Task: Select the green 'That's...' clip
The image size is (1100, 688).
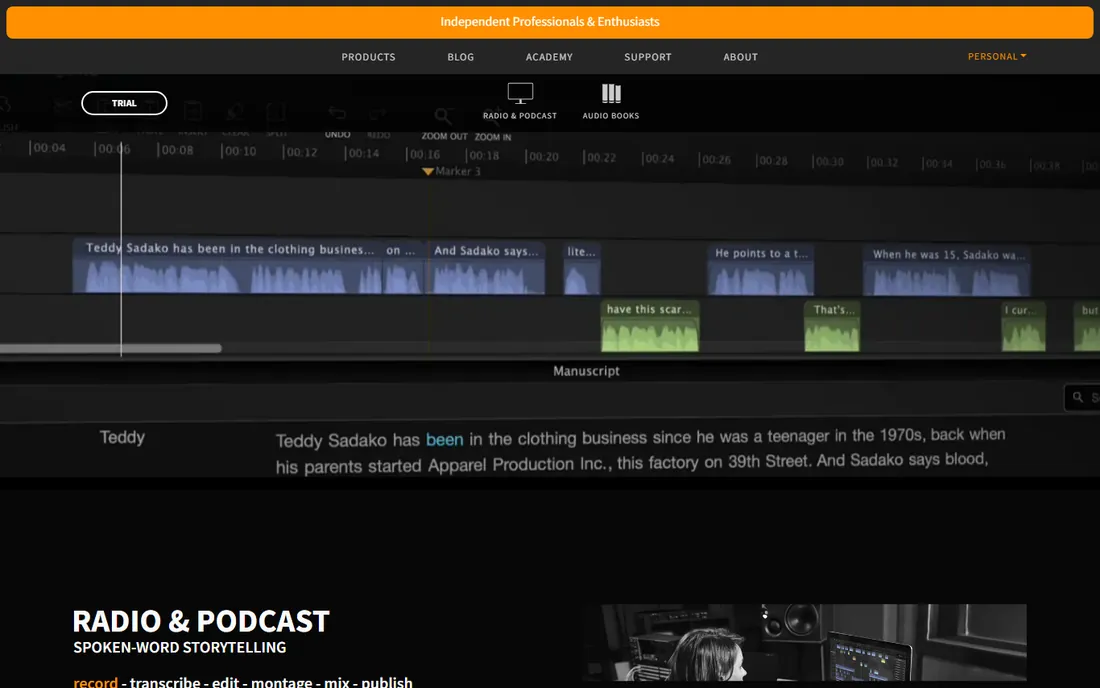Action: [832, 326]
